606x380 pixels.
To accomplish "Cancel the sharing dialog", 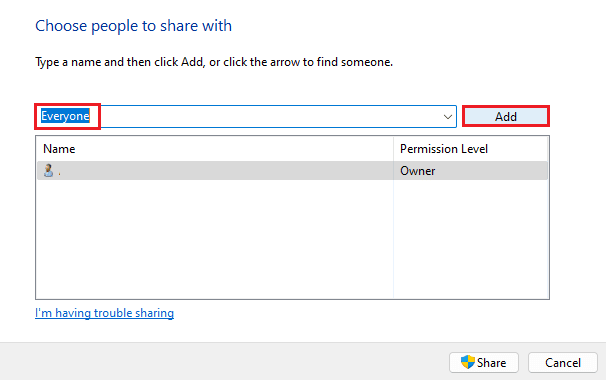I will [563, 363].
